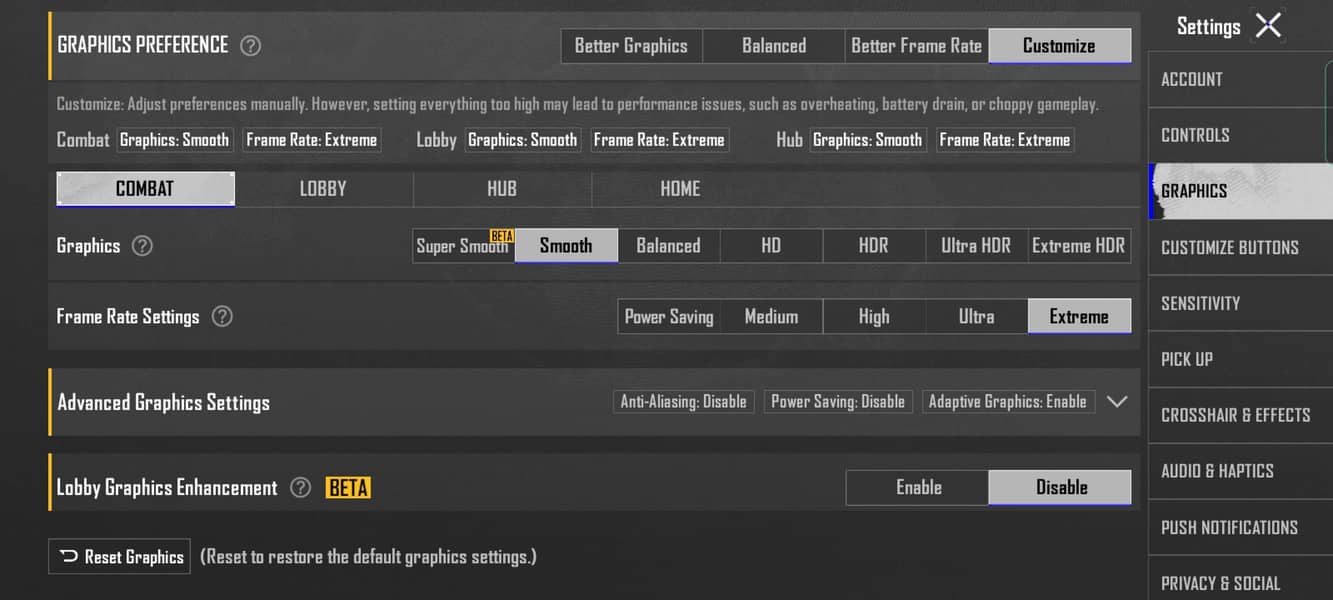Image resolution: width=1333 pixels, height=600 pixels.
Task: Switch to the LOBBY tab
Action: click(323, 189)
